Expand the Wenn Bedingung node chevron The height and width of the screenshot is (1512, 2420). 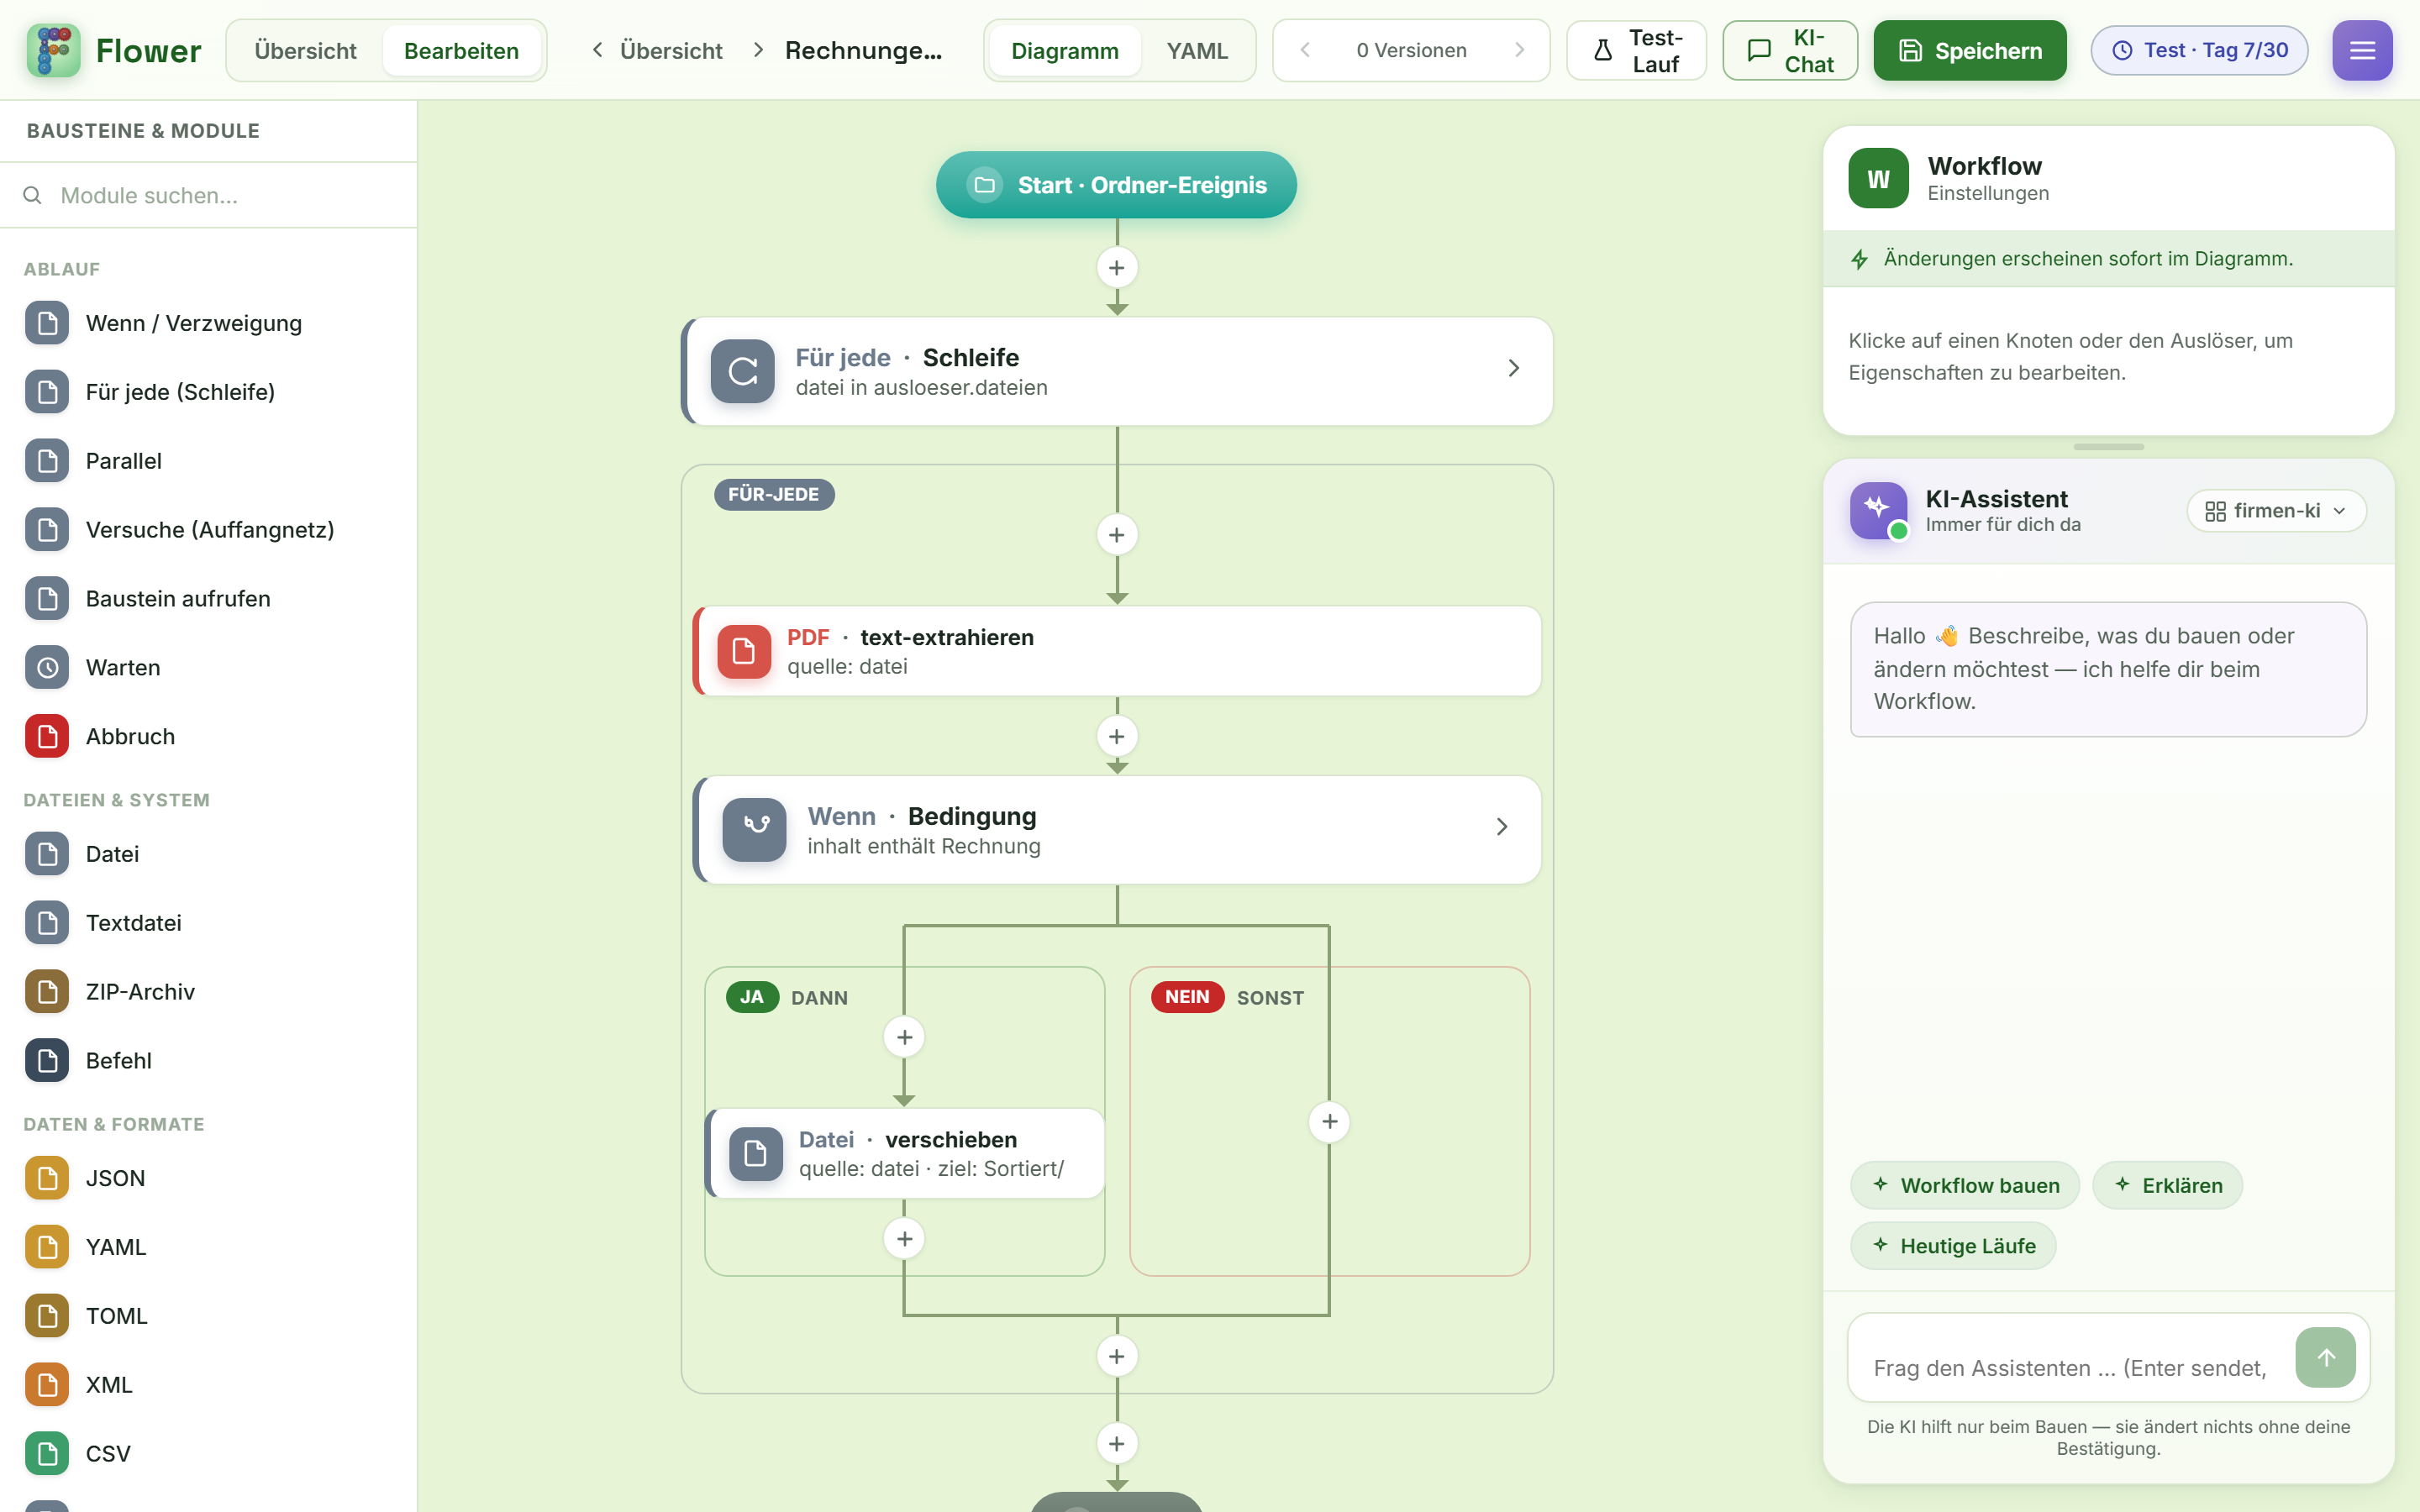[1501, 827]
